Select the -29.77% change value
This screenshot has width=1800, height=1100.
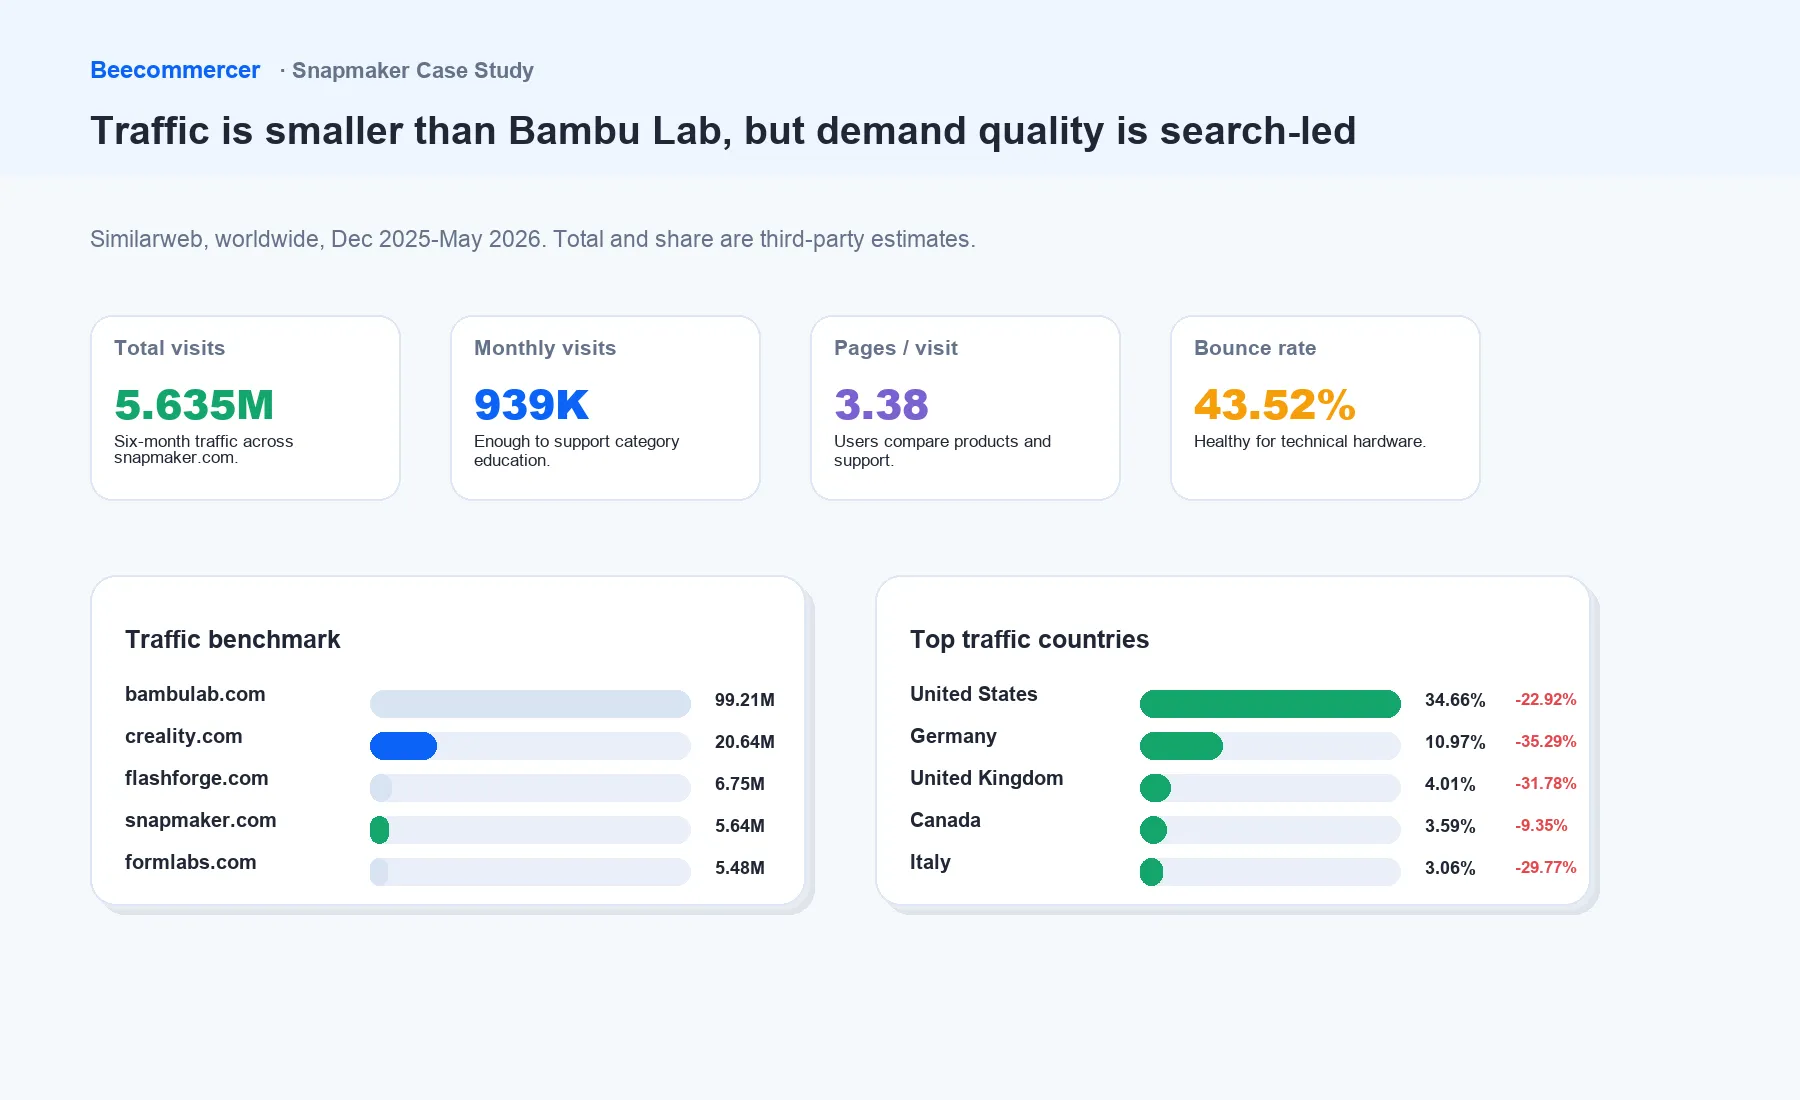[x=1545, y=868]
